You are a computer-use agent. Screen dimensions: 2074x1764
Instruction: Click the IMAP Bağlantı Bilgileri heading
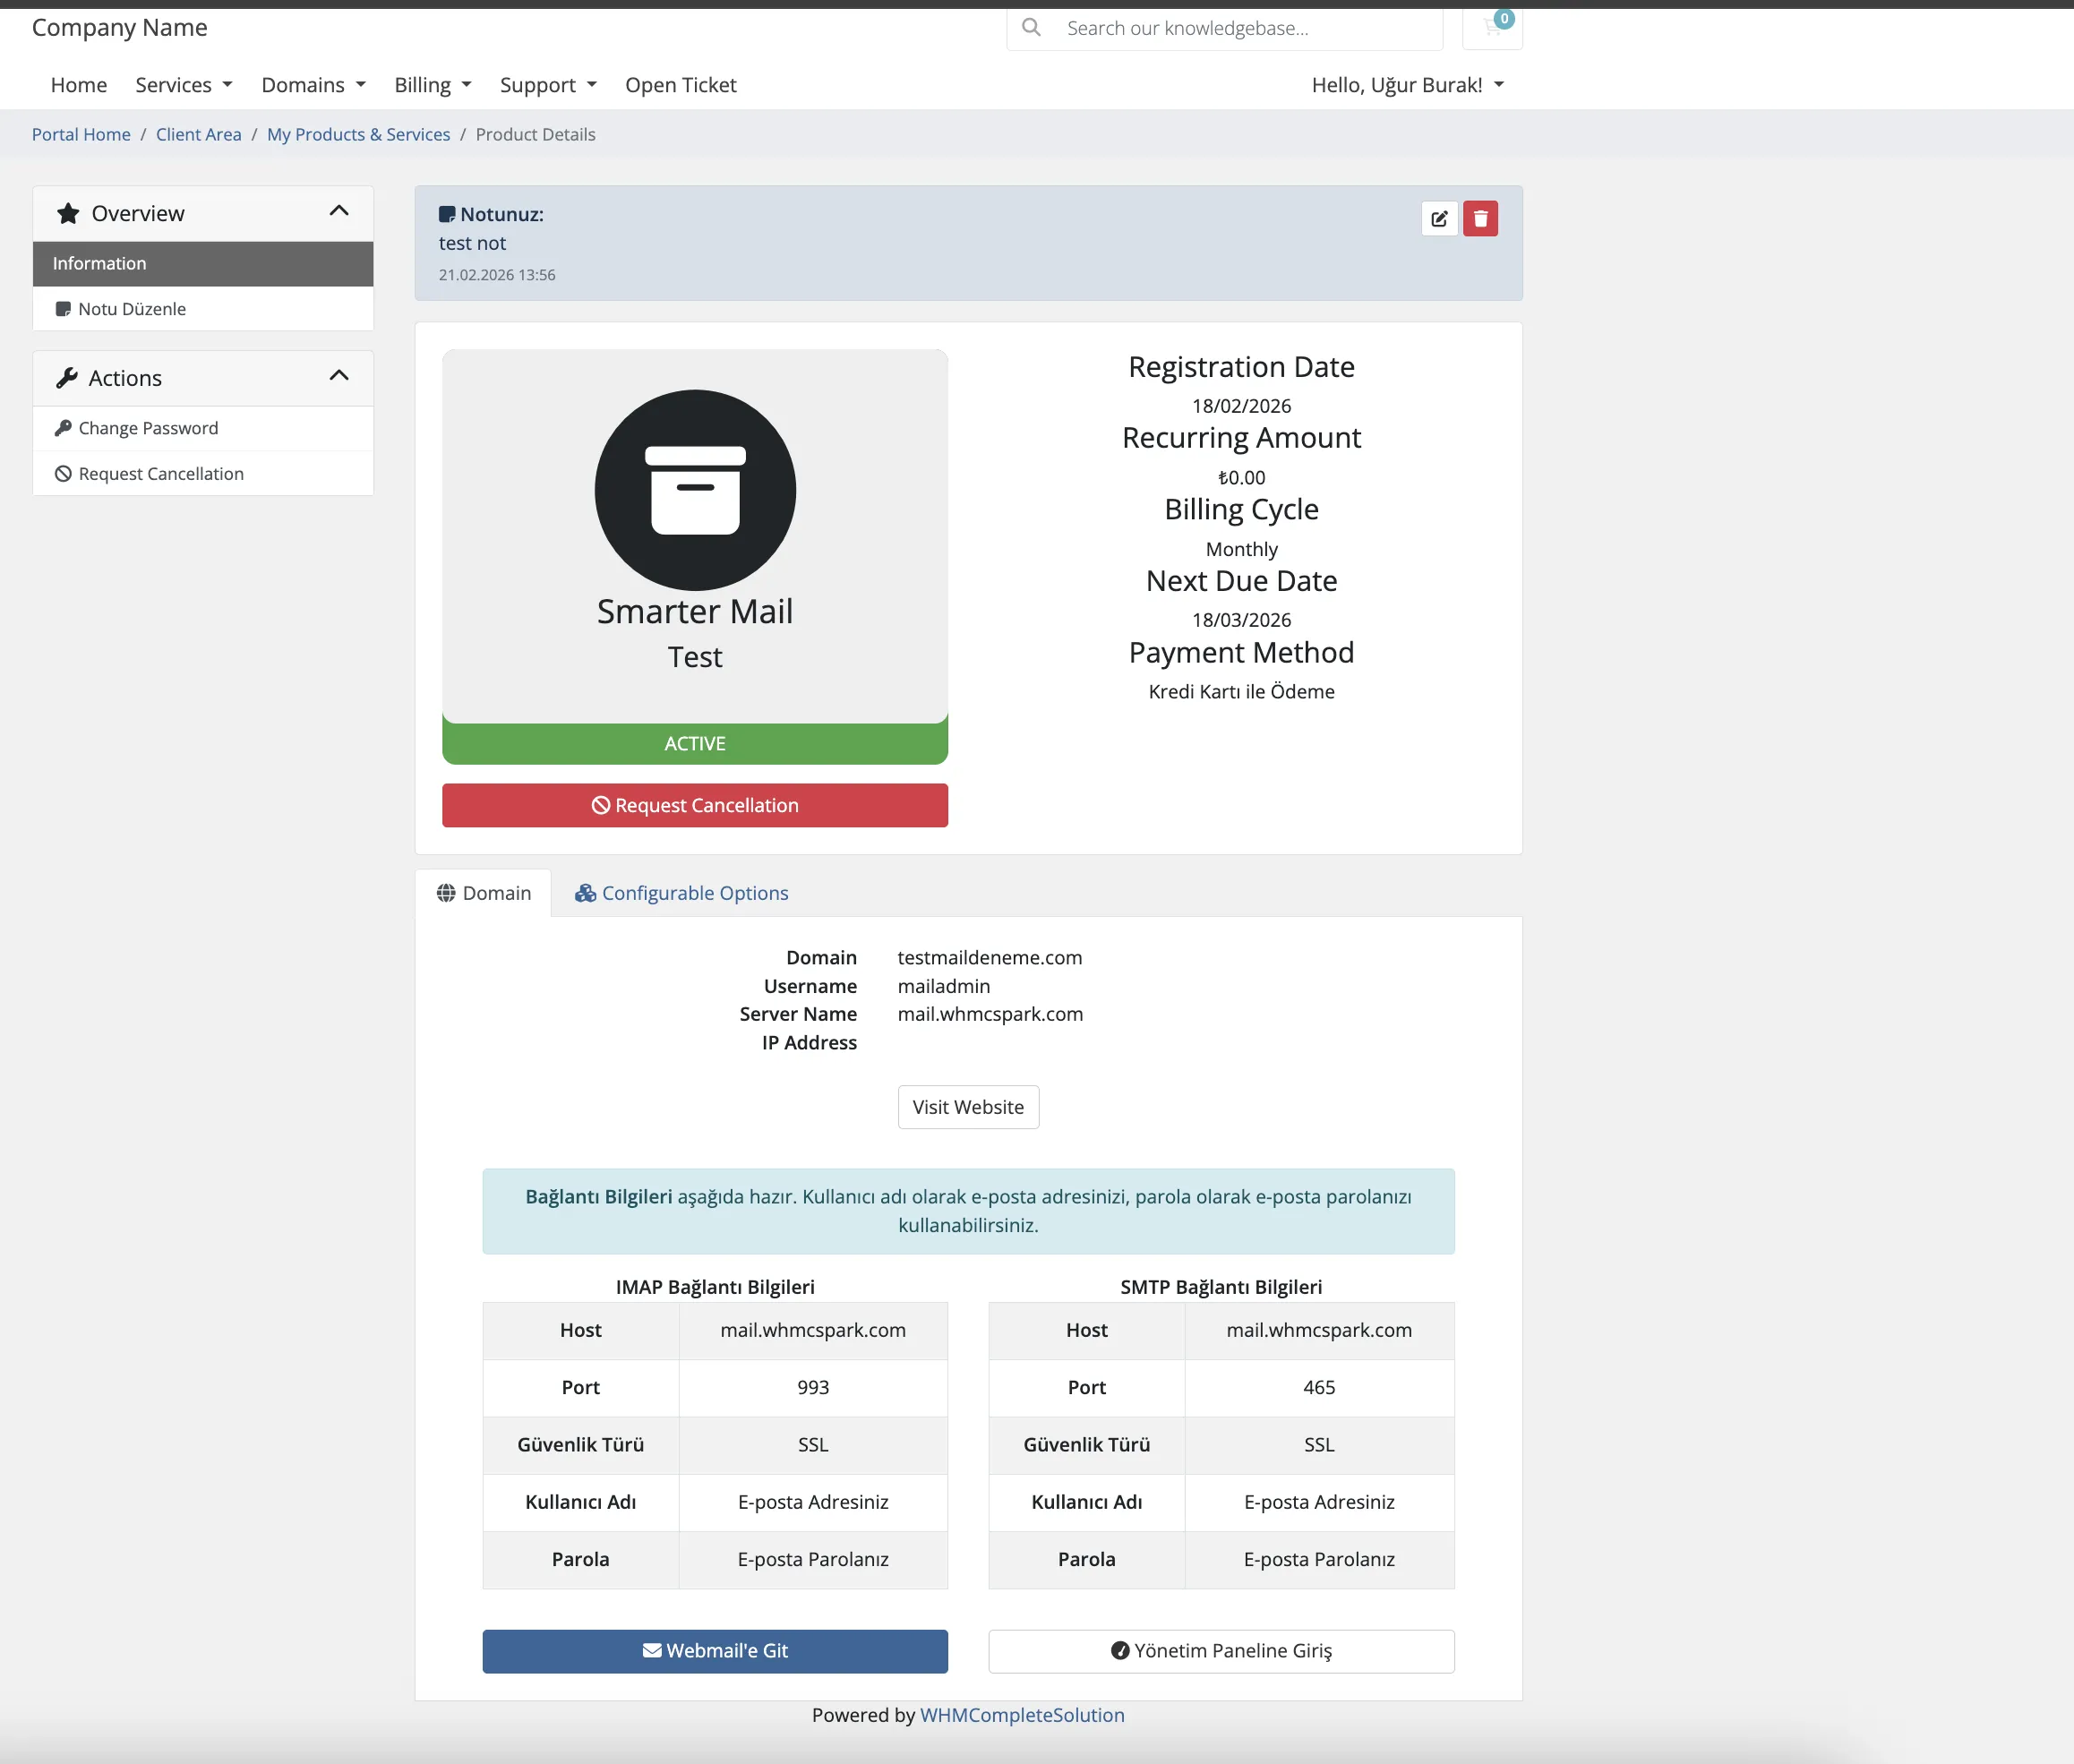coord(715,1287)
